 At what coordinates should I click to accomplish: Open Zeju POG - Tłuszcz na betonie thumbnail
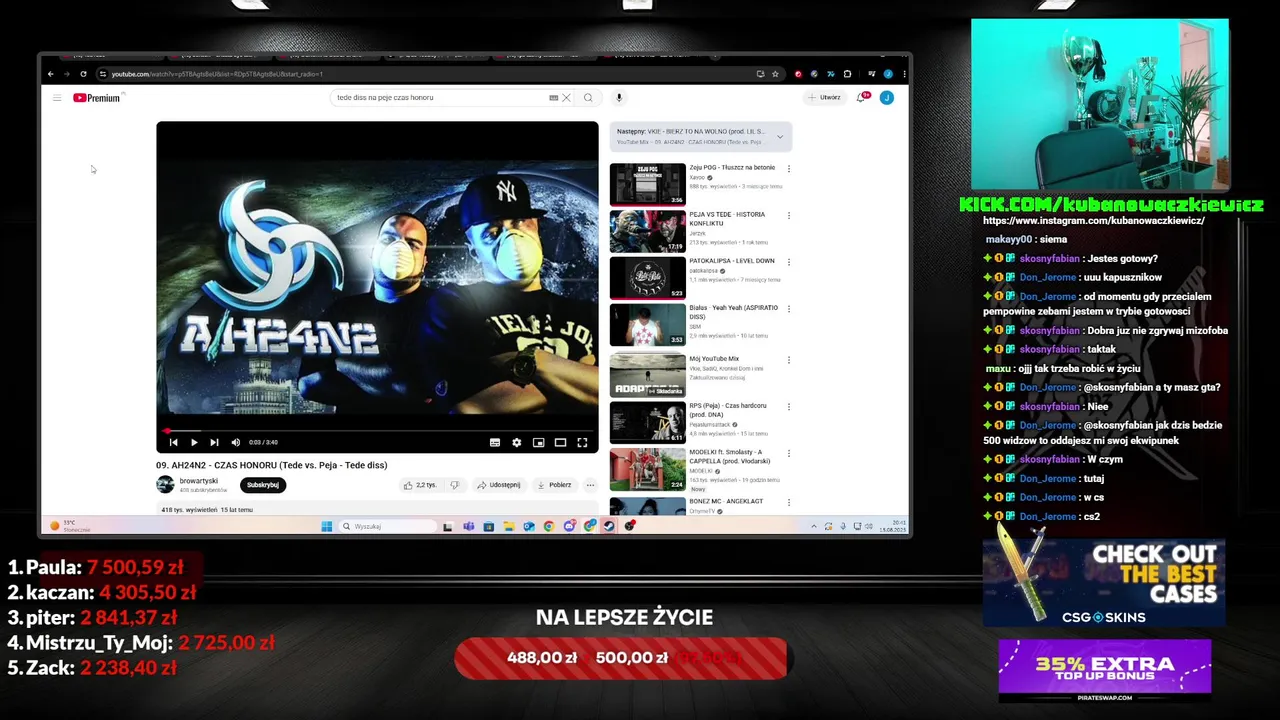(648, 184)
